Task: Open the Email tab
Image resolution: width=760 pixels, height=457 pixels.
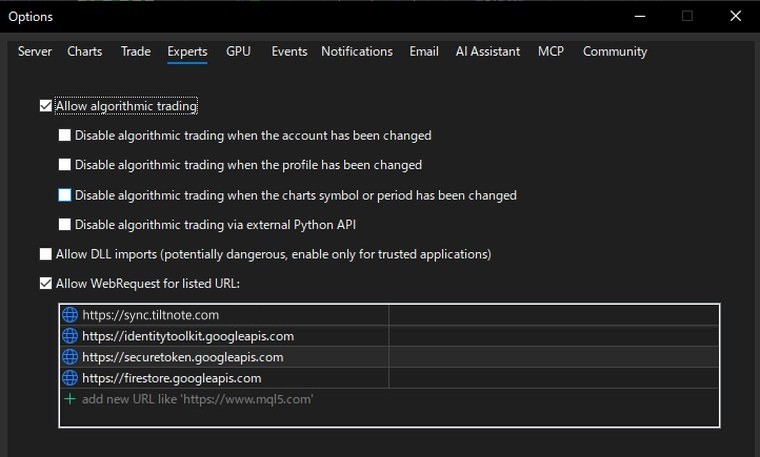Action: (424, 51)
